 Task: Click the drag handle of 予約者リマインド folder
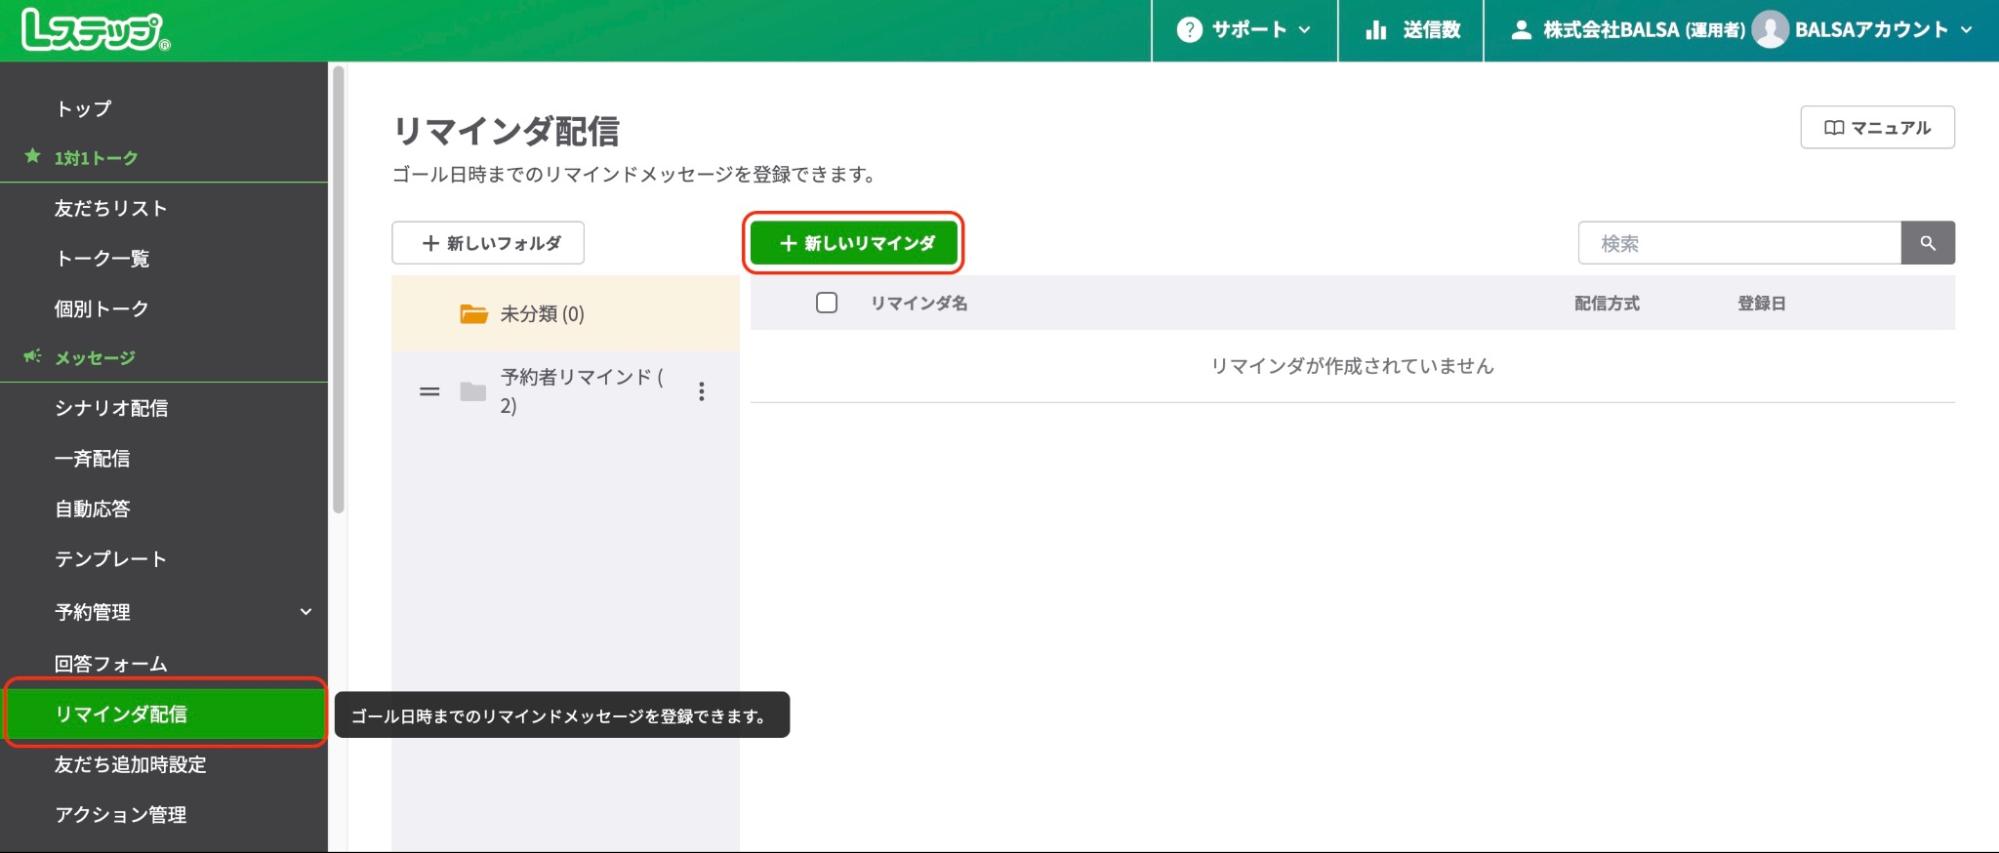[429, 391]
